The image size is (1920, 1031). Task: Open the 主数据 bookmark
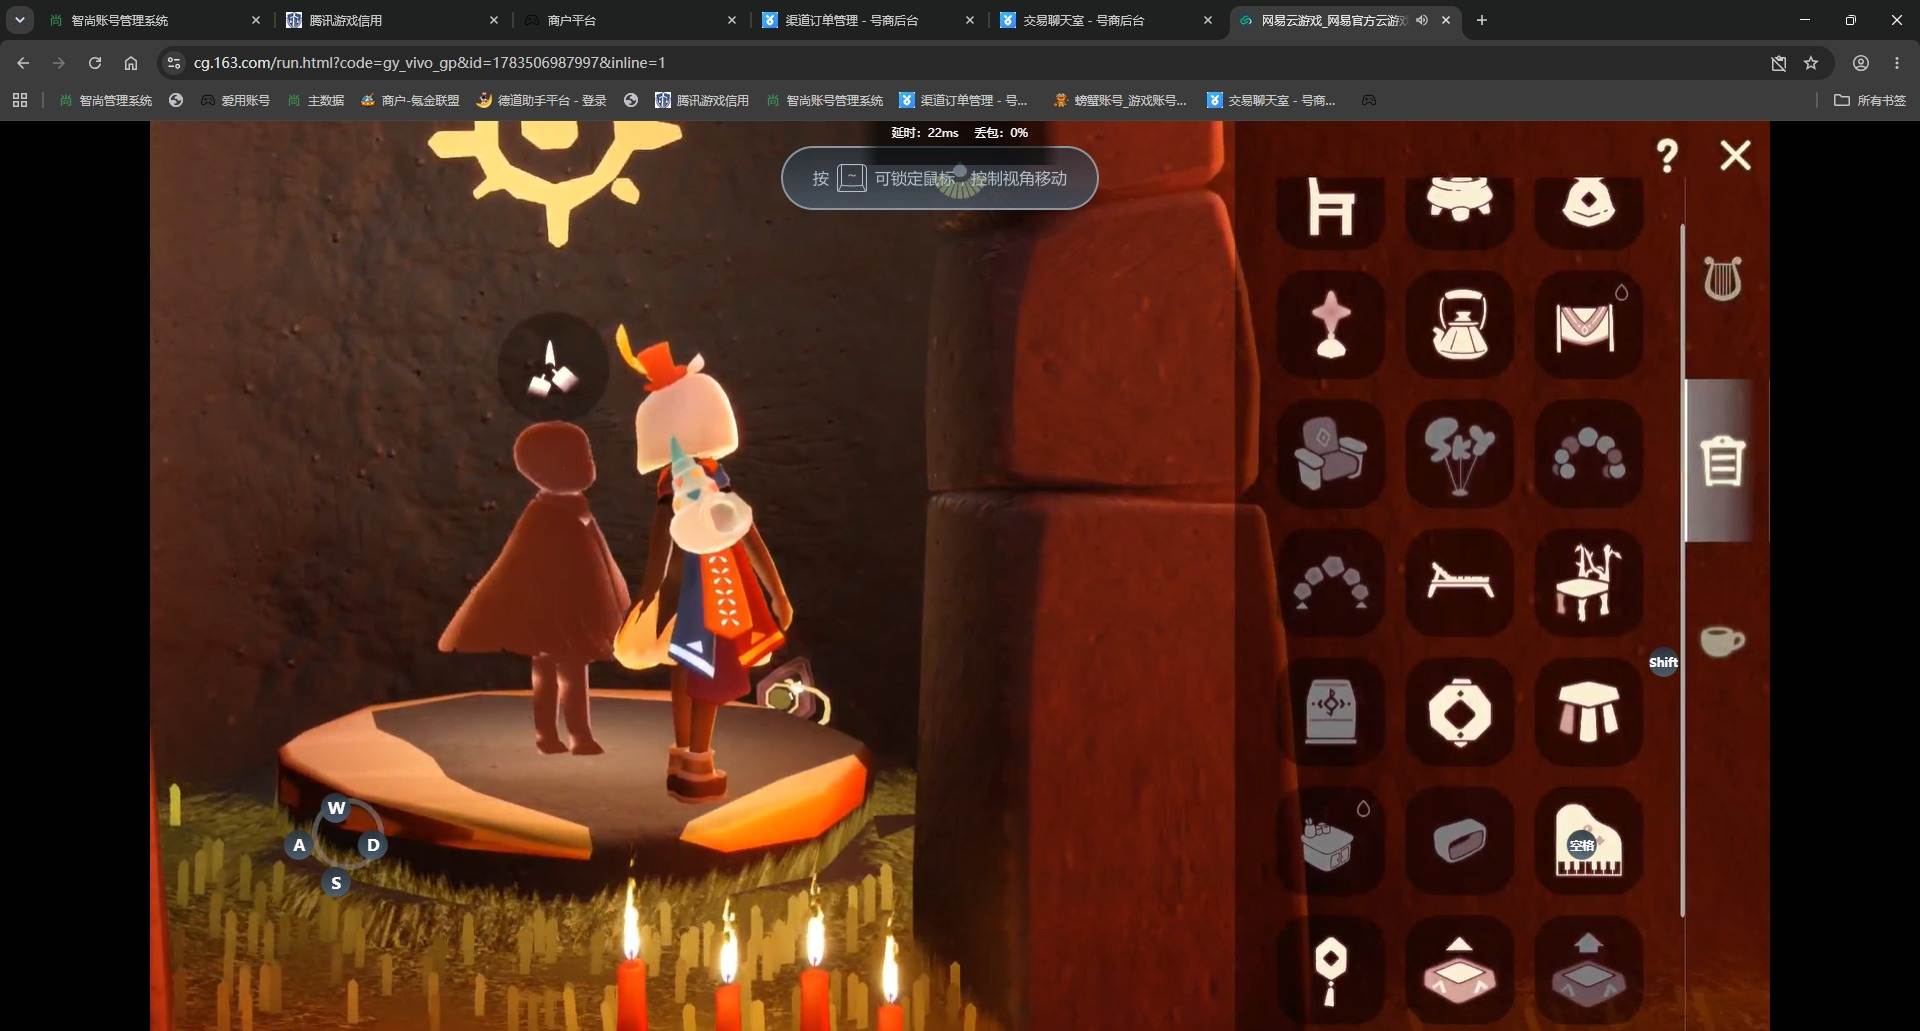pos(316,100)
